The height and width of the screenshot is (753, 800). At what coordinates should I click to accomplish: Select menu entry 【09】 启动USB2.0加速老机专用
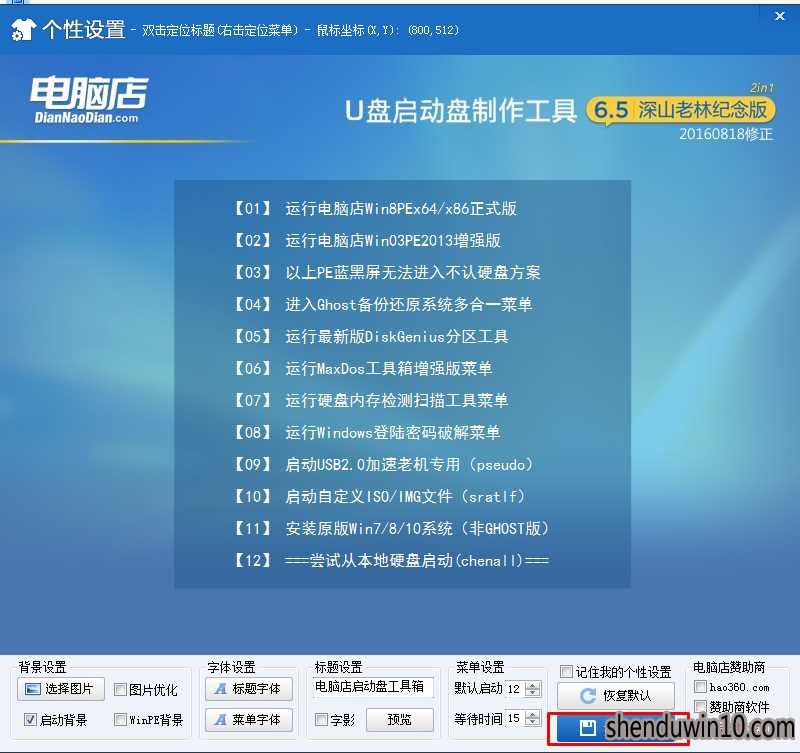click(383, 465)
